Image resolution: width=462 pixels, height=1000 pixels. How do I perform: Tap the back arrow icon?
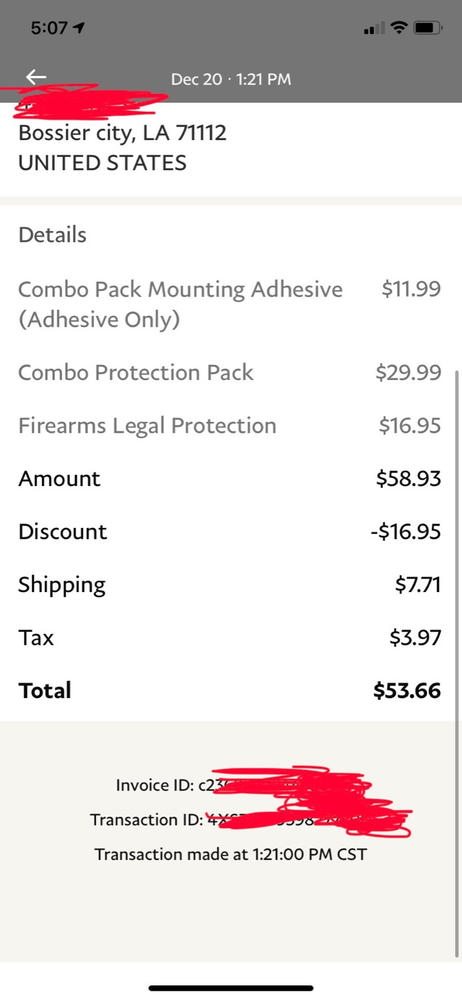click(x=36, y=77)
